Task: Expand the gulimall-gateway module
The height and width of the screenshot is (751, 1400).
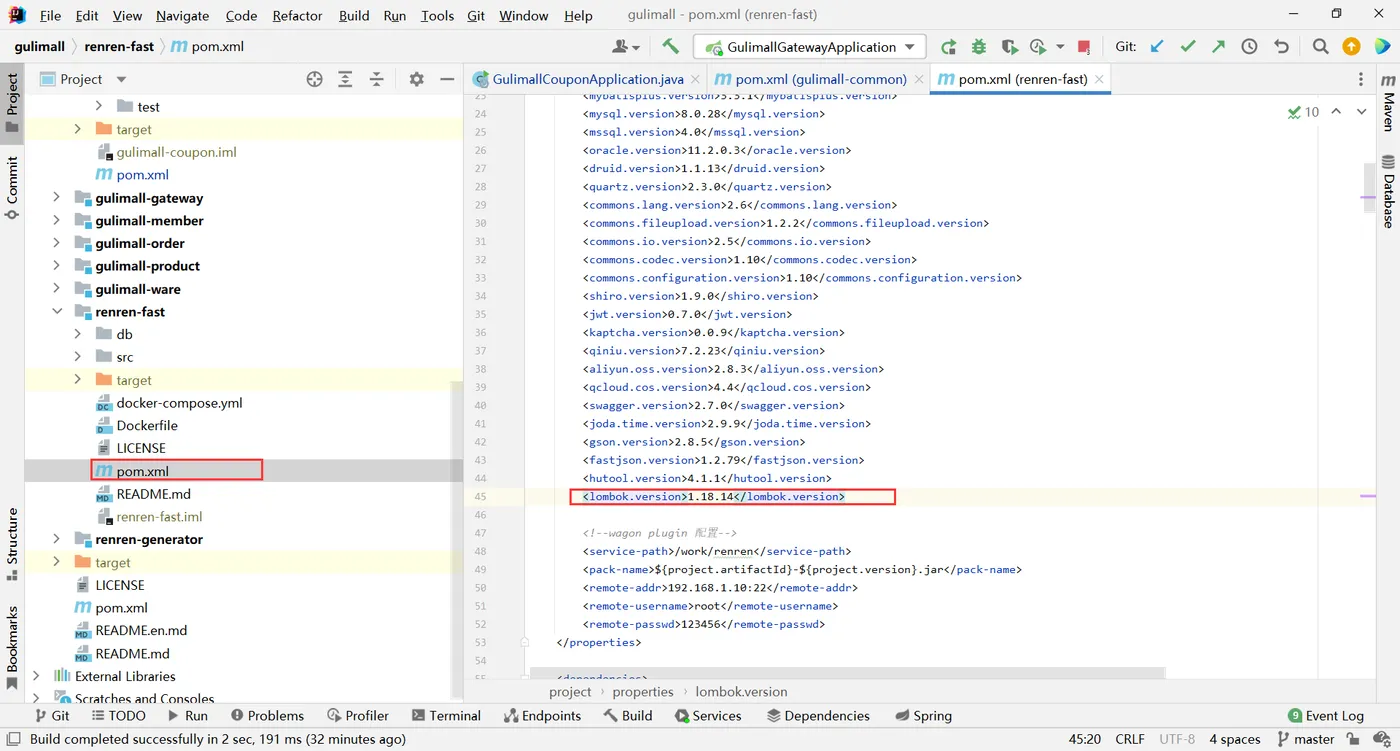Action: 56,198
